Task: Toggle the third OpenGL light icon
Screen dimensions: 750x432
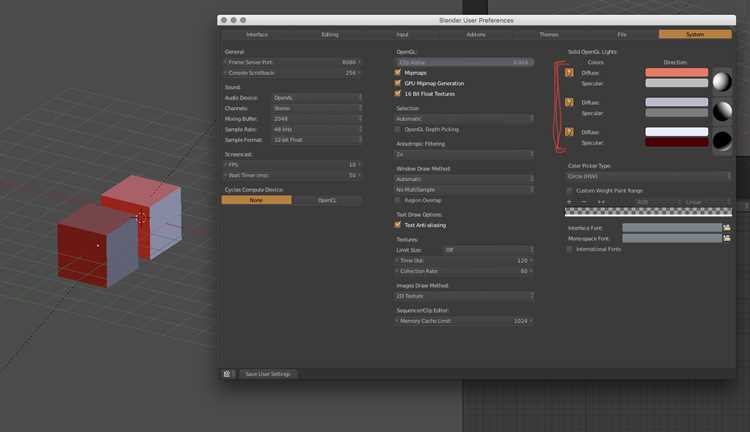Action: 569,132
